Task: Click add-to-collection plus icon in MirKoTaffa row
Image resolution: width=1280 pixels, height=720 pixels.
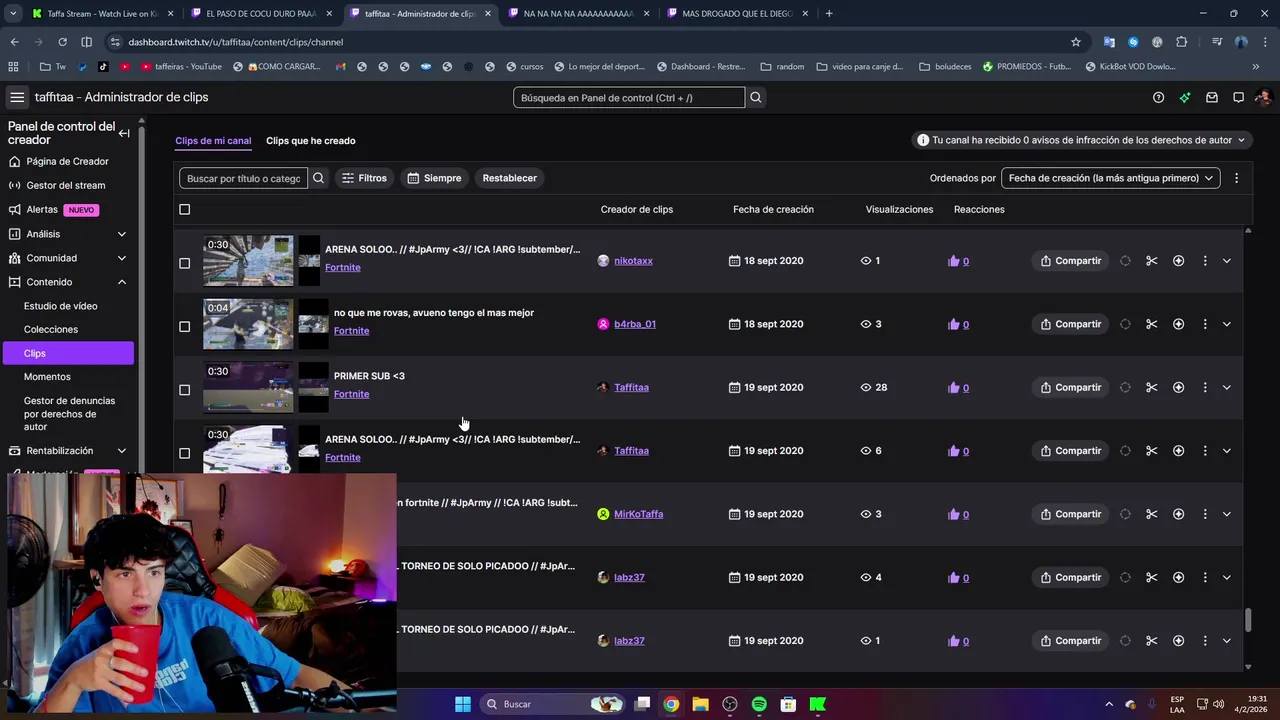Action: pos(1178,514)
